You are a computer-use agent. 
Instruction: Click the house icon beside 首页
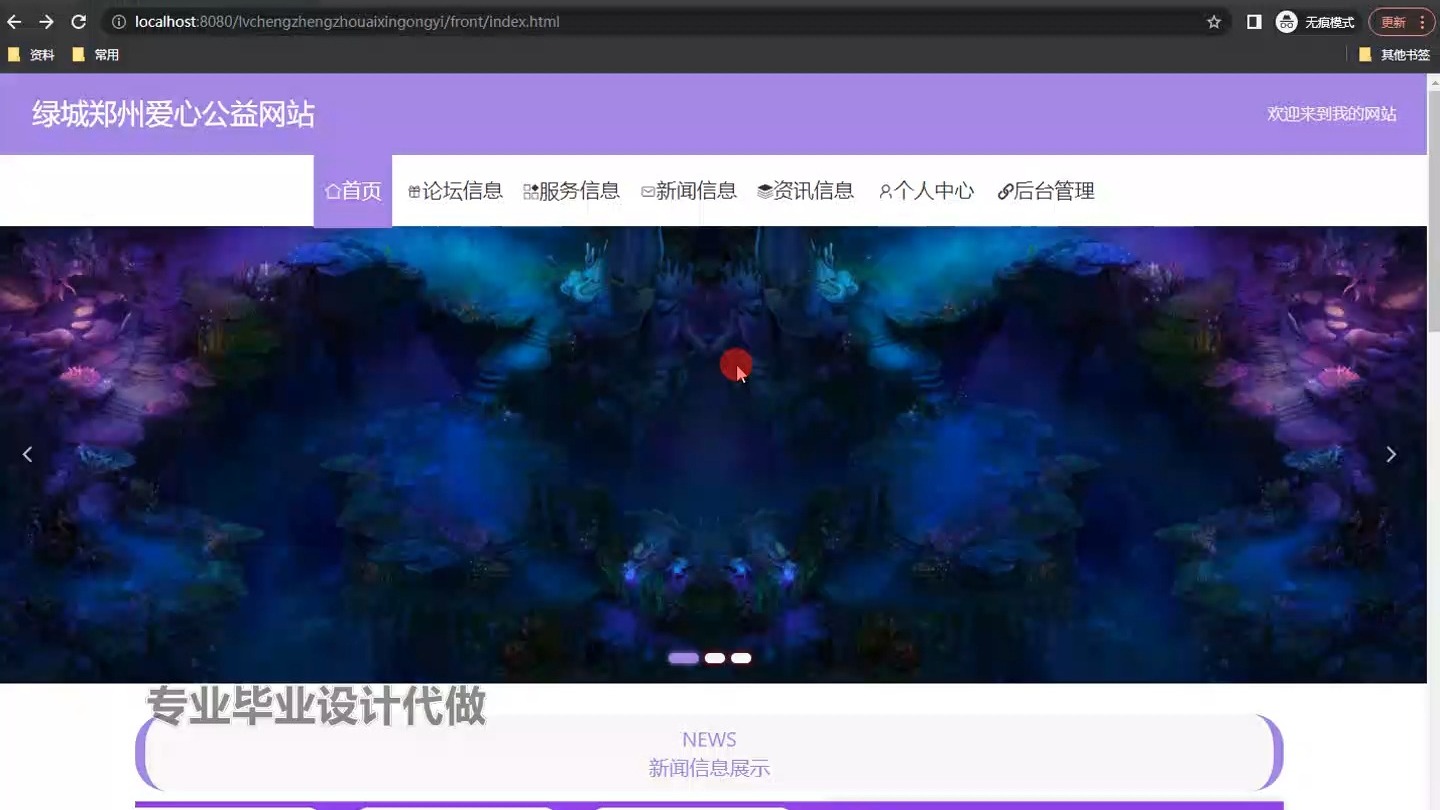(x=333, y=192)
